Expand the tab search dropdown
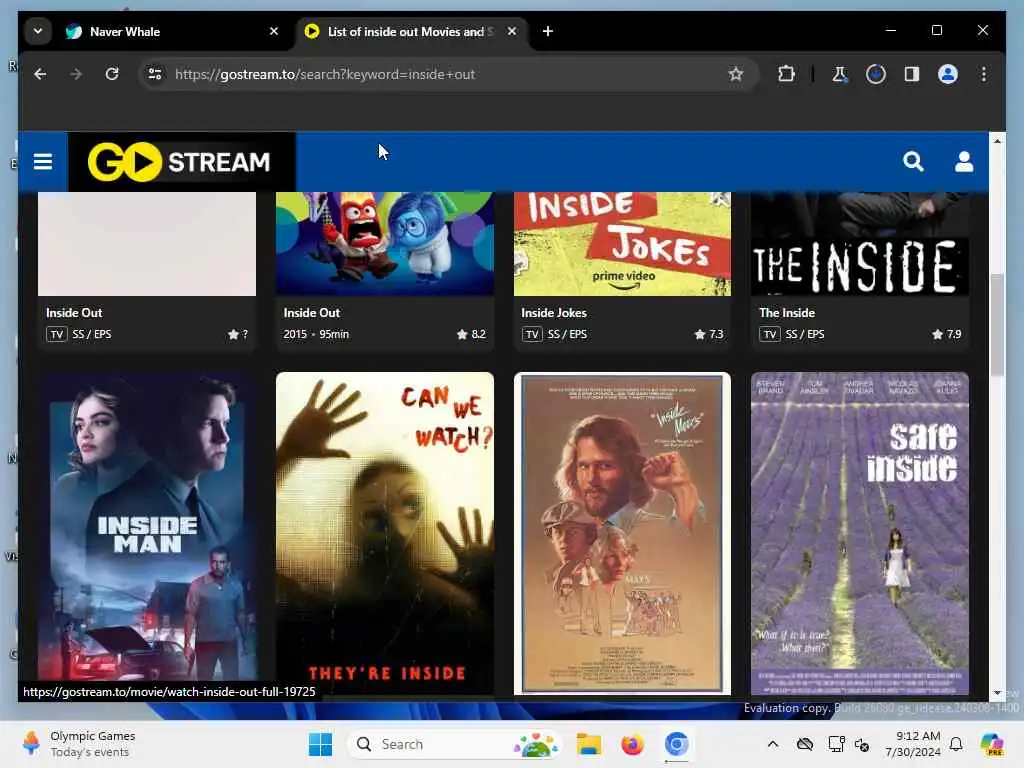The height and width of the screenshot is (768, 1024). [38, 31]
